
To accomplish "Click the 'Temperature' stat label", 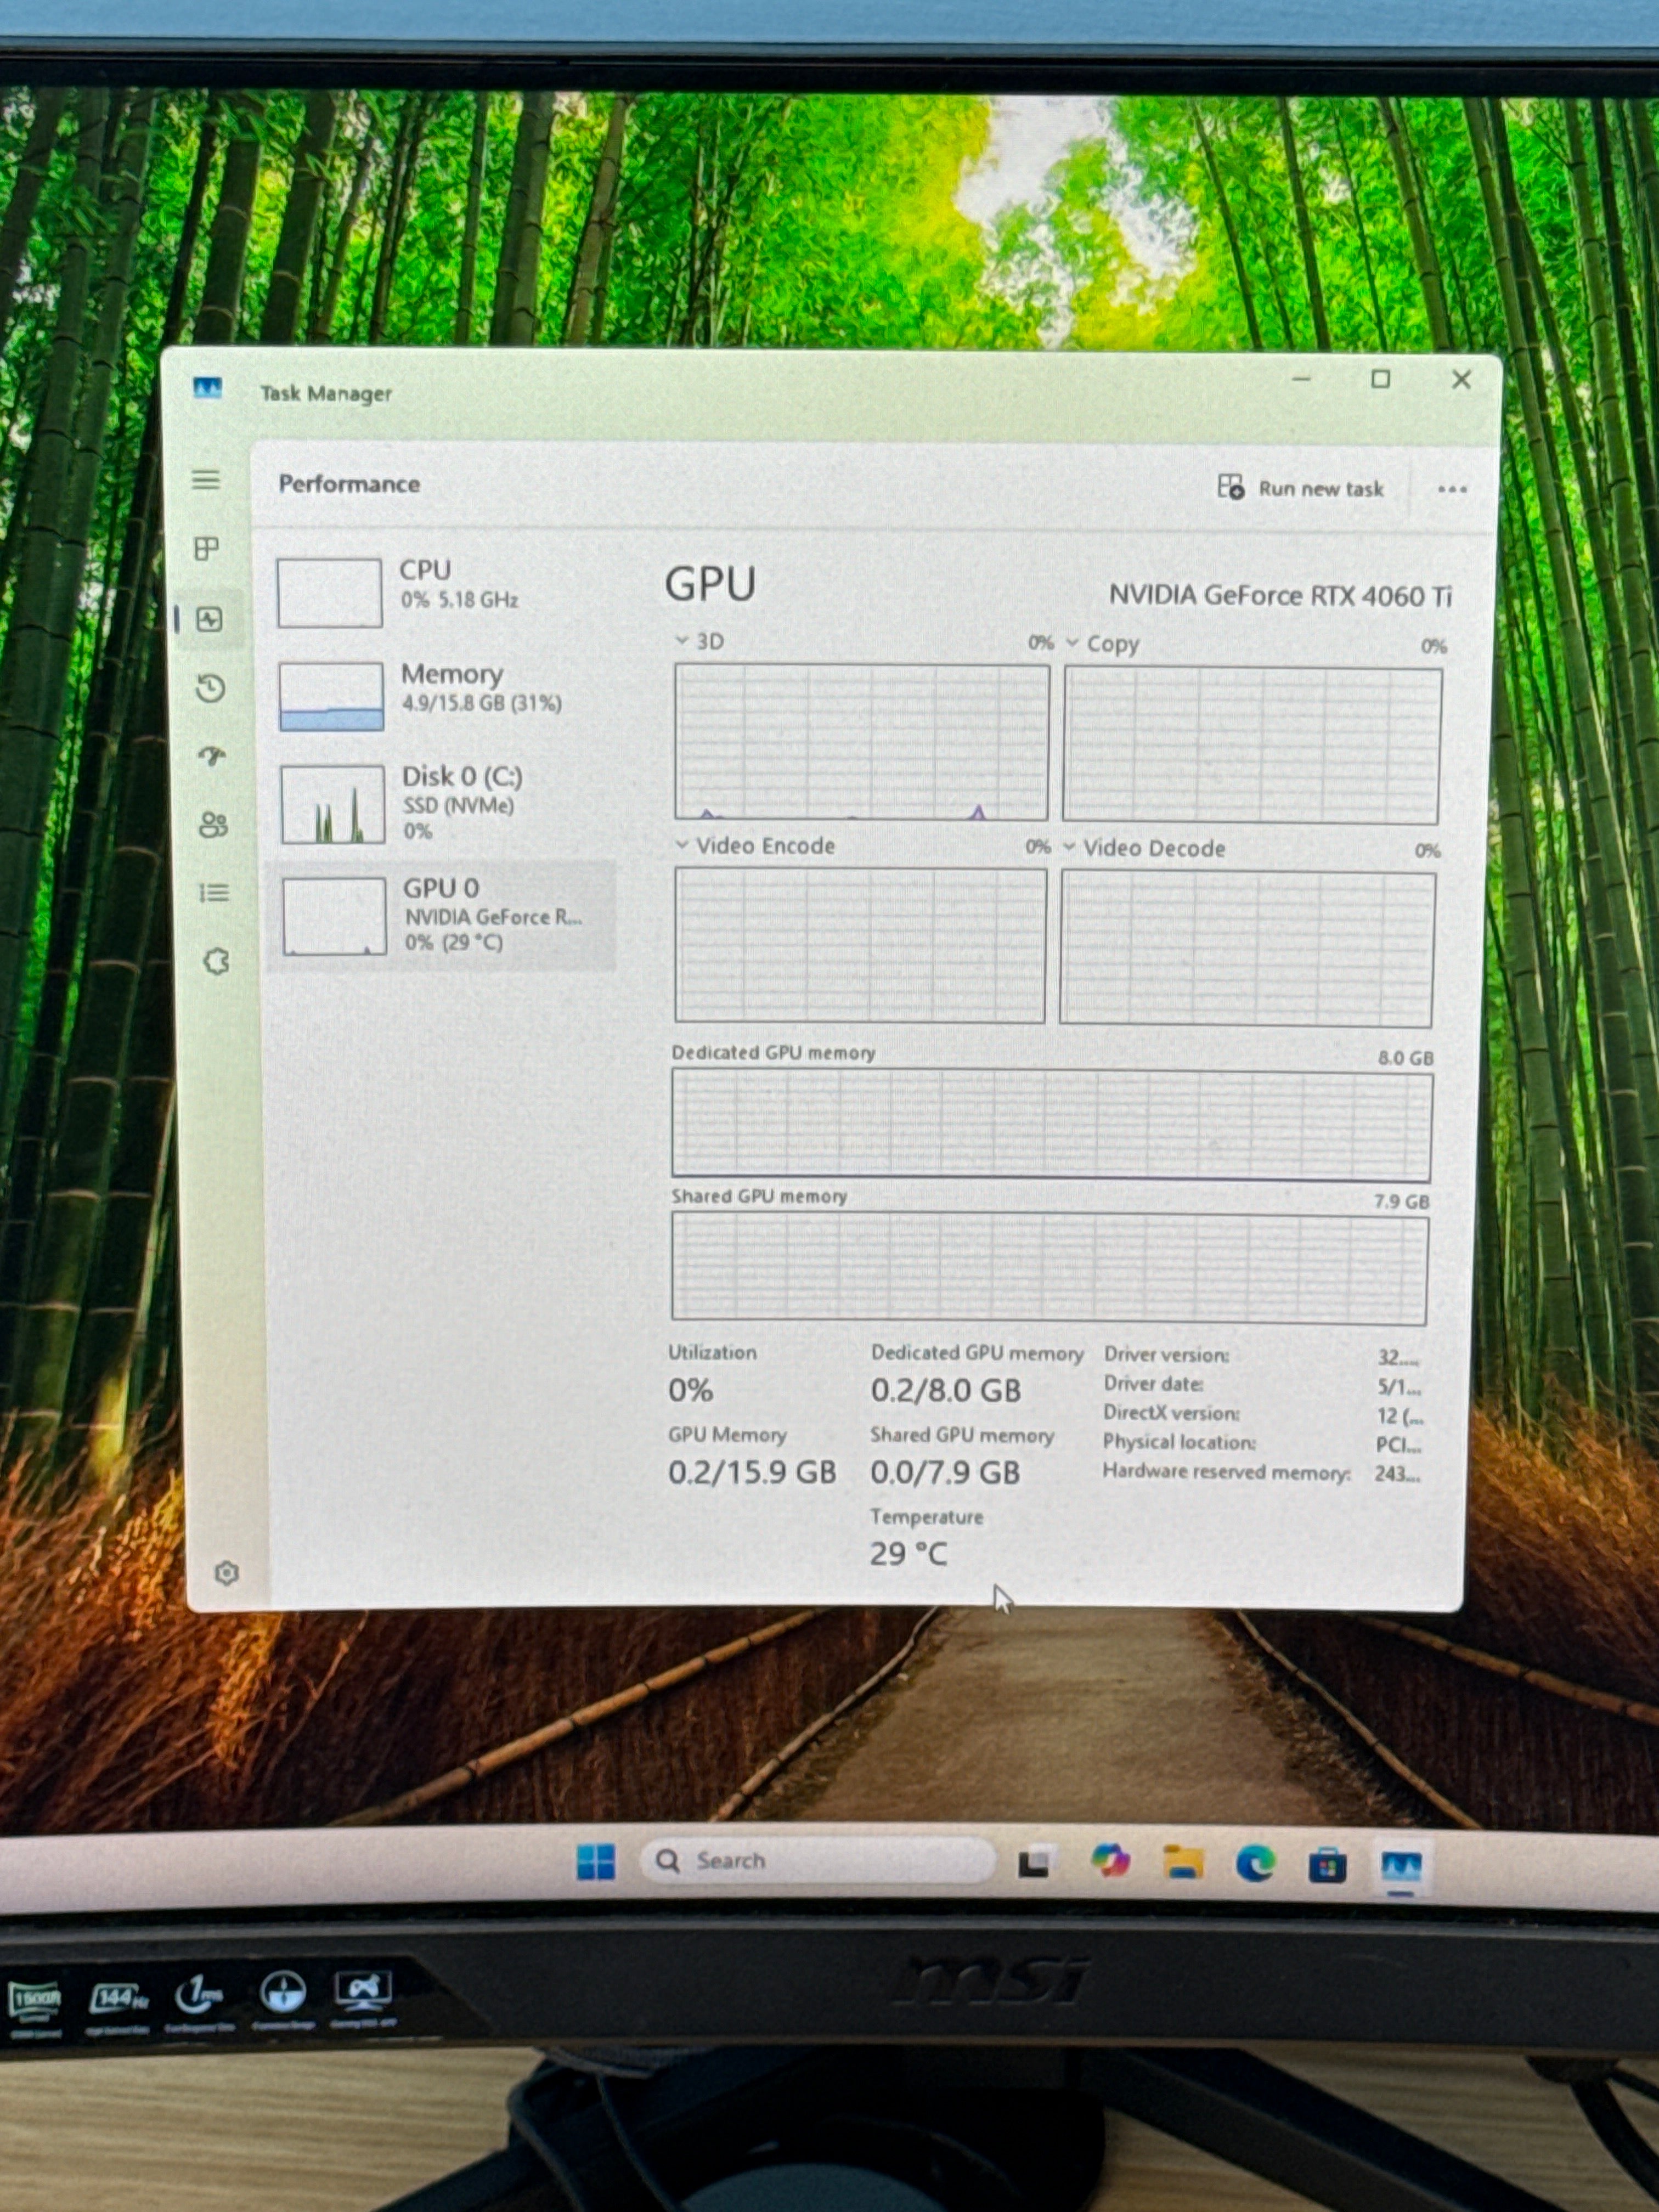I will tap(926, 1517).
